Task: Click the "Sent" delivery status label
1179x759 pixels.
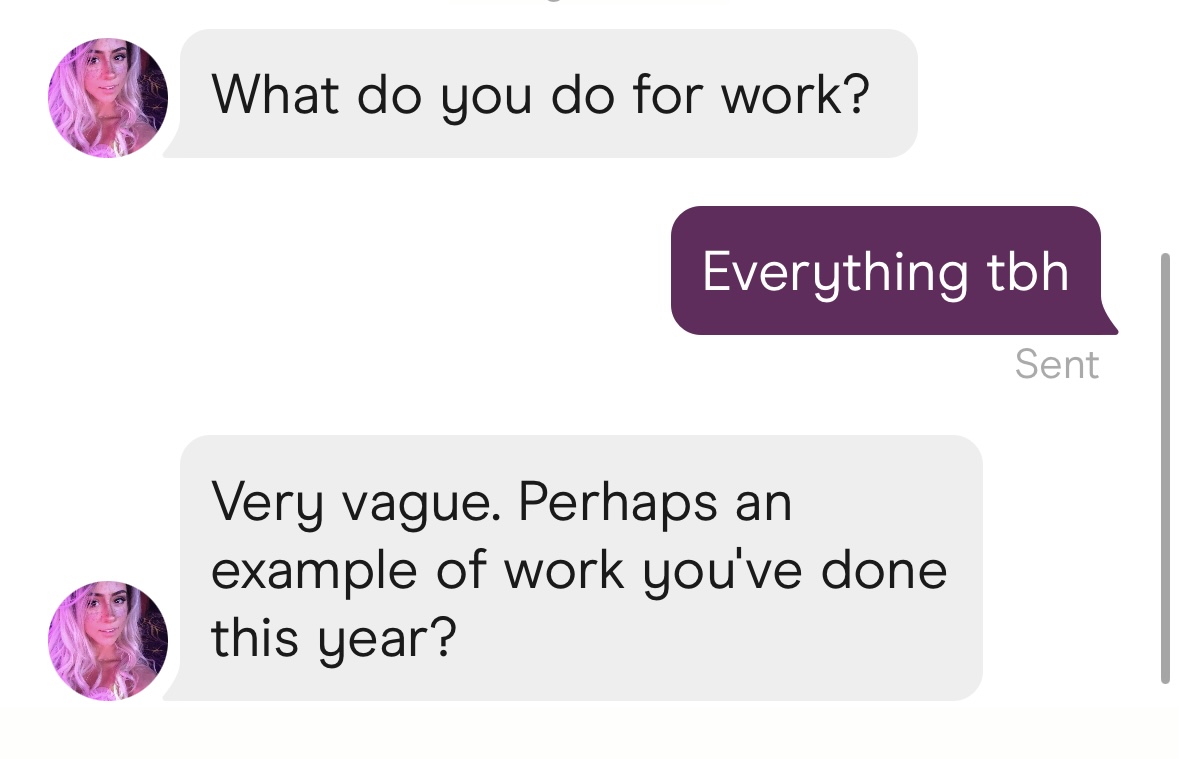Action: (1056, 365)
